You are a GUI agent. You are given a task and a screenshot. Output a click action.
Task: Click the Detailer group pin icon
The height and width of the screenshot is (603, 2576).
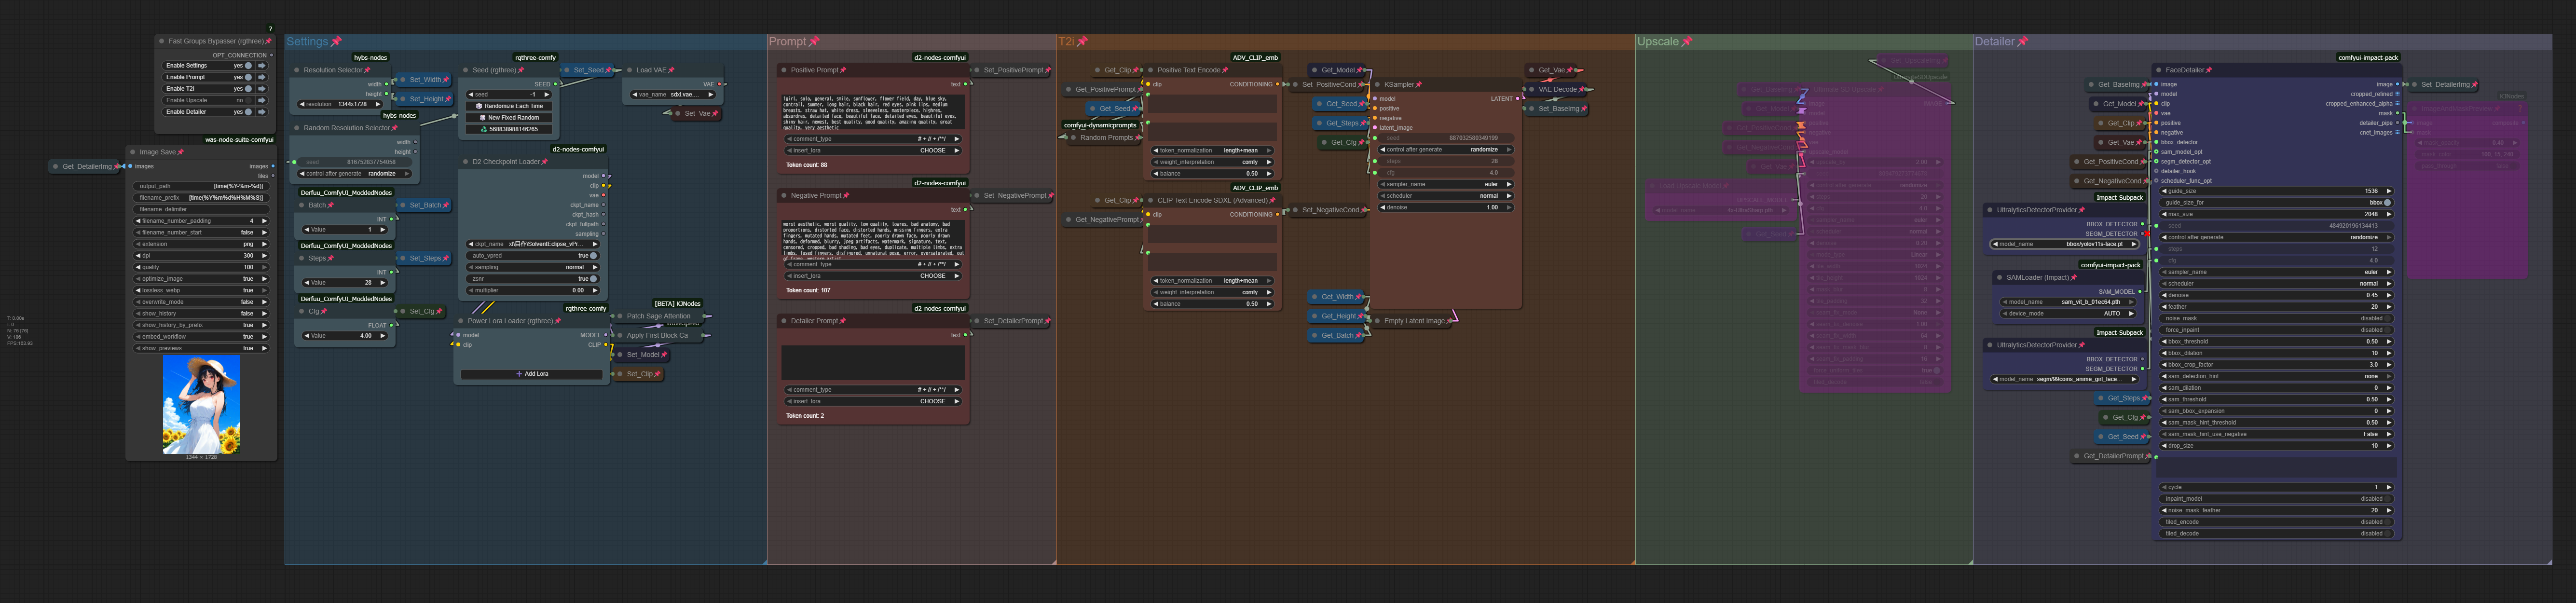pyautogui.click(x=2022, y=42)
